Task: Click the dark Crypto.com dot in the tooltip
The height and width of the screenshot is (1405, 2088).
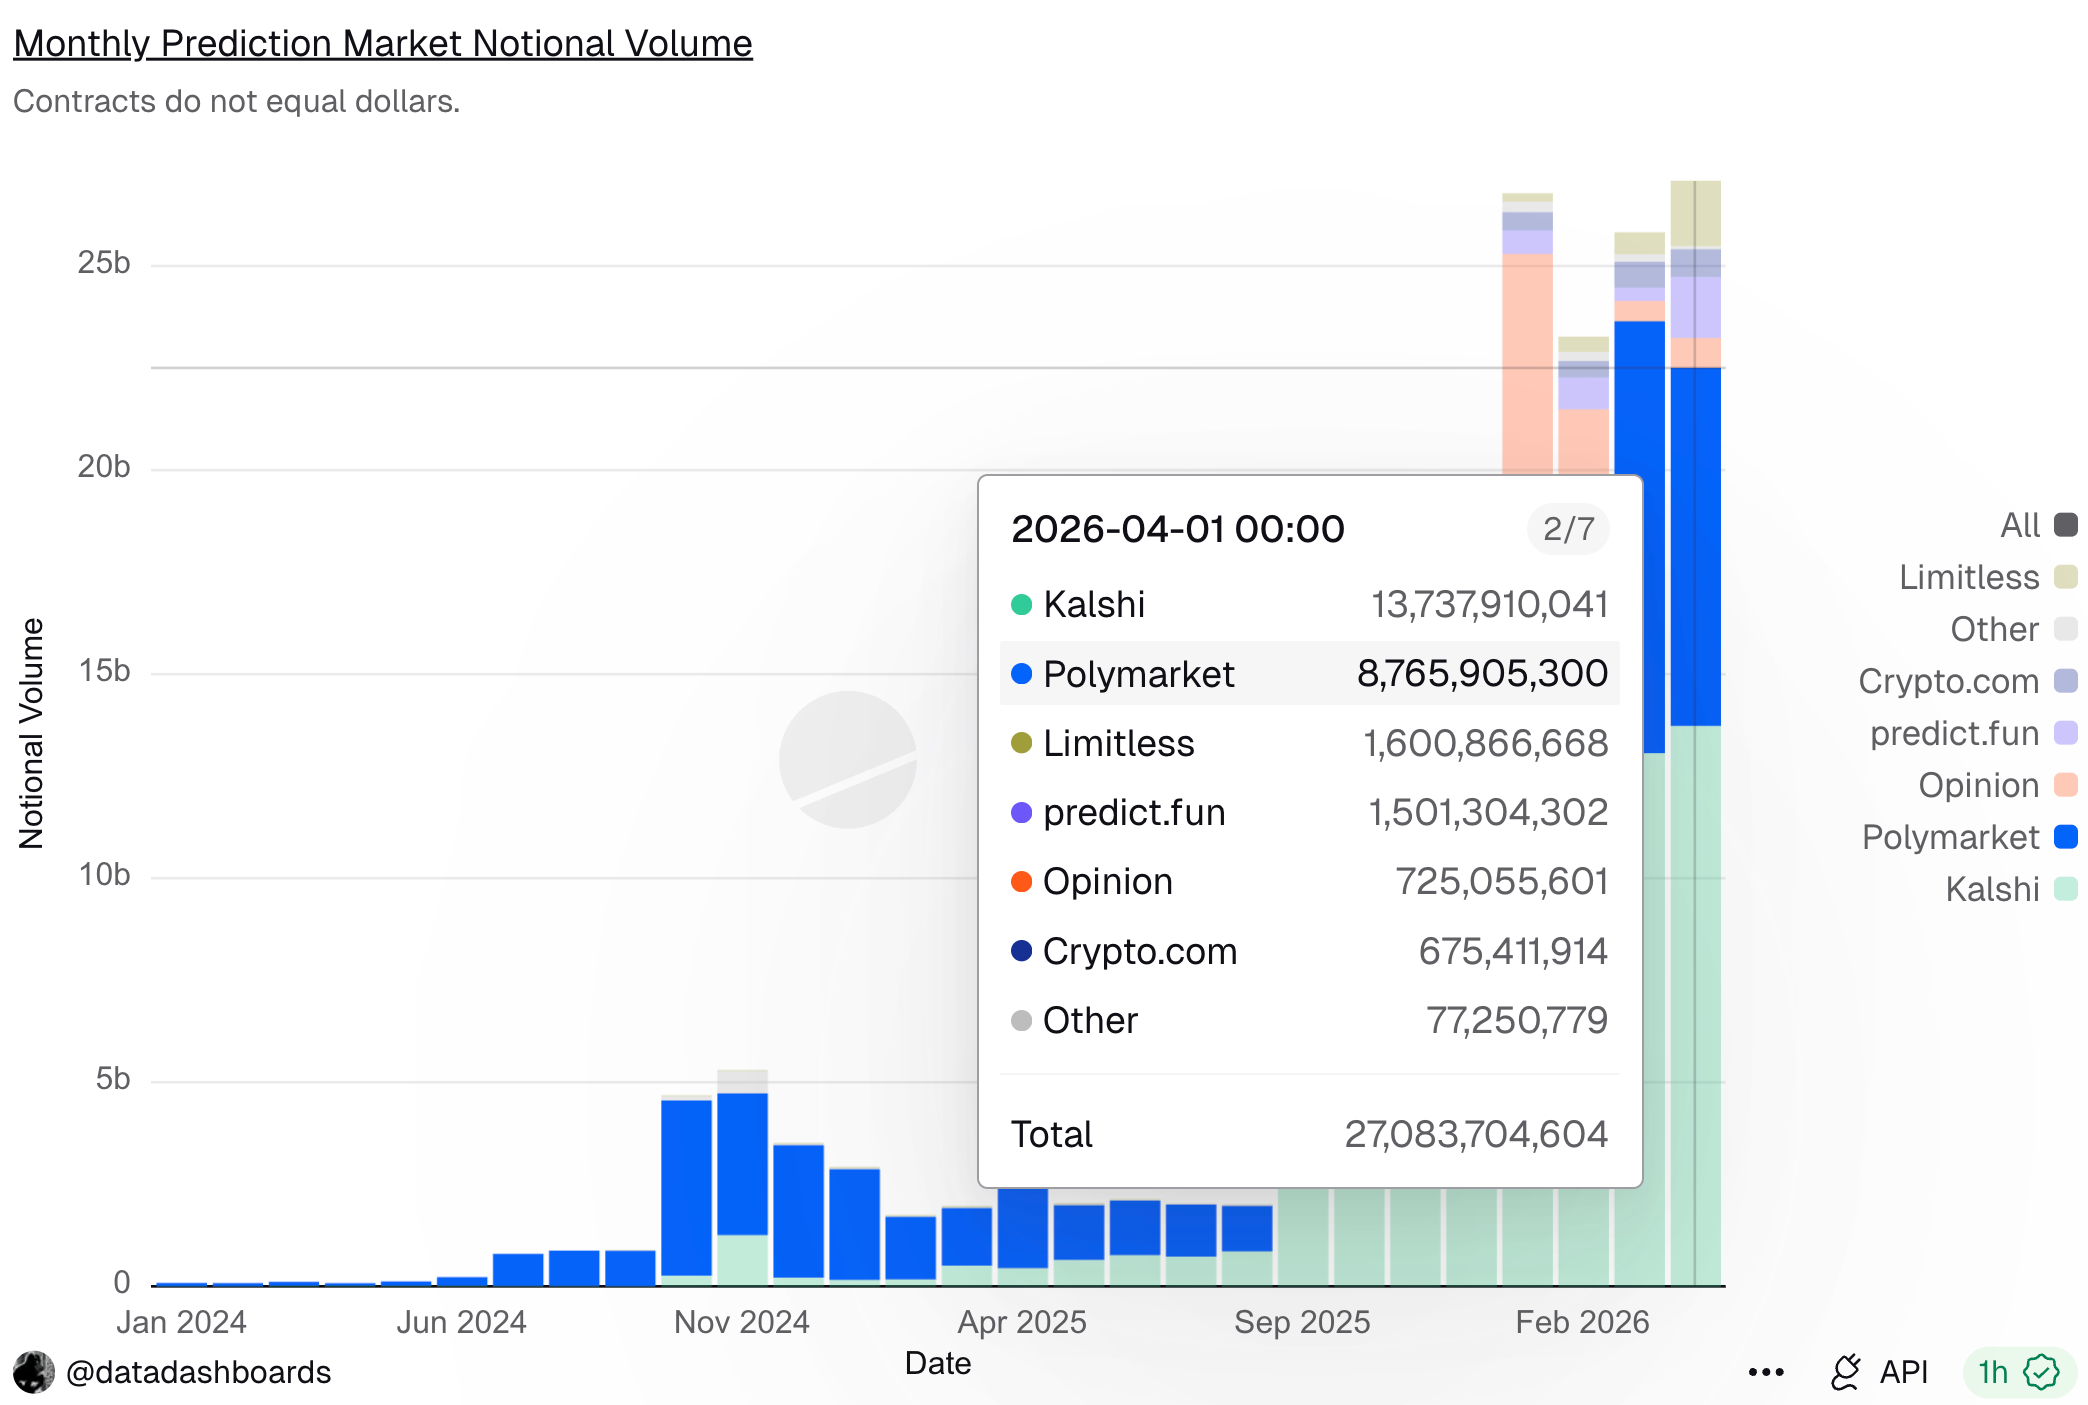Action: [x=1020, y=951]
